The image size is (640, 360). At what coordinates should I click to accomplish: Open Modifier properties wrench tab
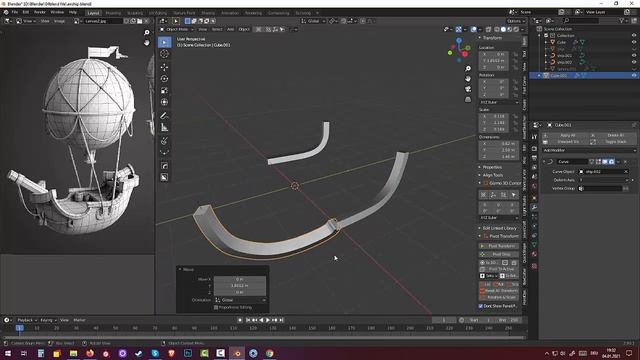(x=534, y=207)
